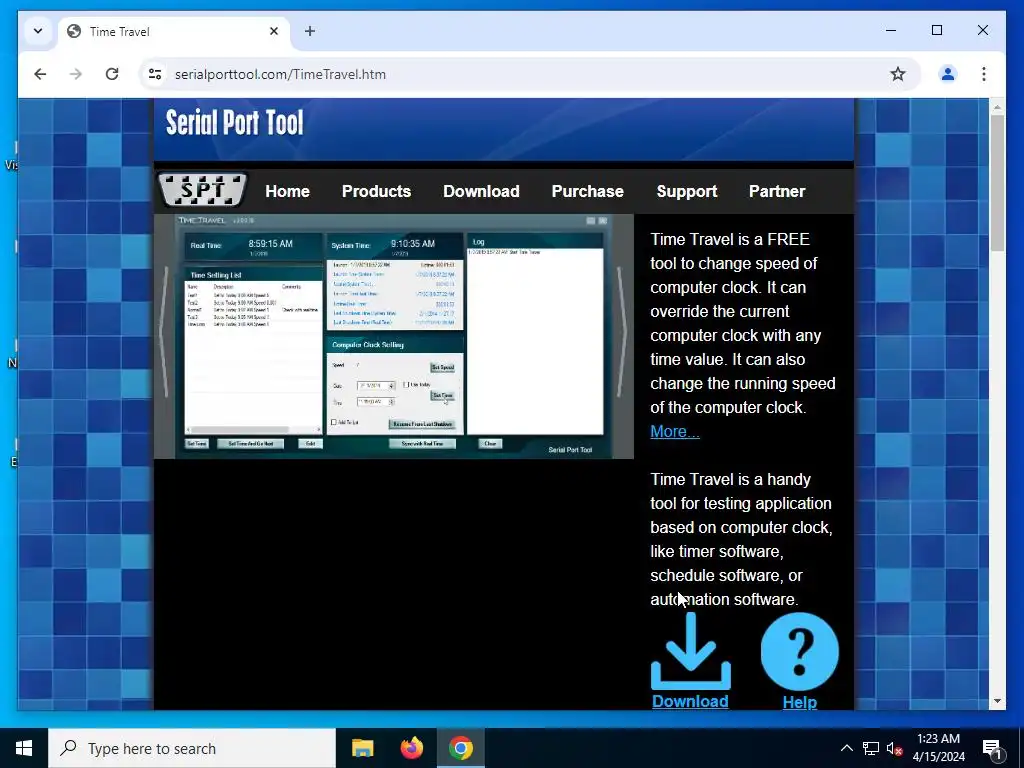Launch Firefox from the taskbar
The image size is (1024, 768).
[411, 748]
